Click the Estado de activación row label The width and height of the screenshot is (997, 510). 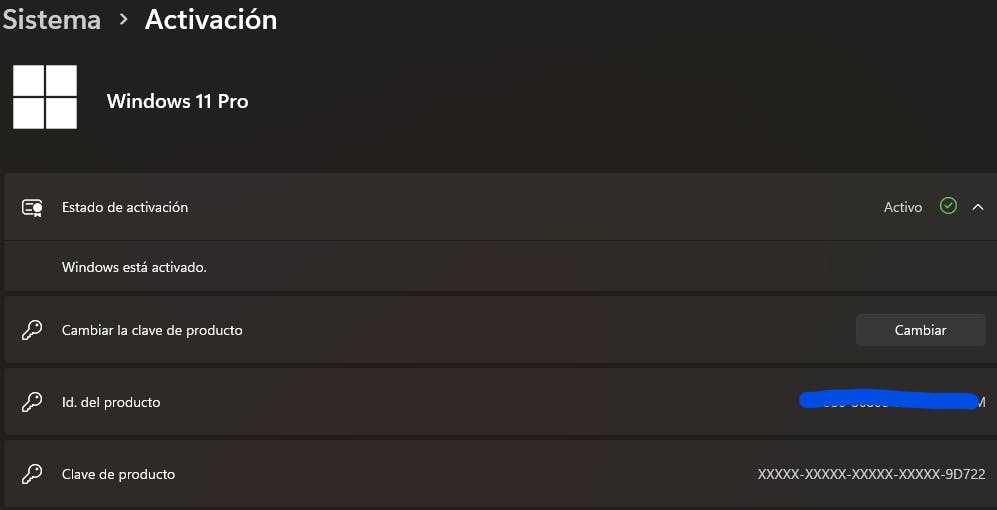point(125,207)
